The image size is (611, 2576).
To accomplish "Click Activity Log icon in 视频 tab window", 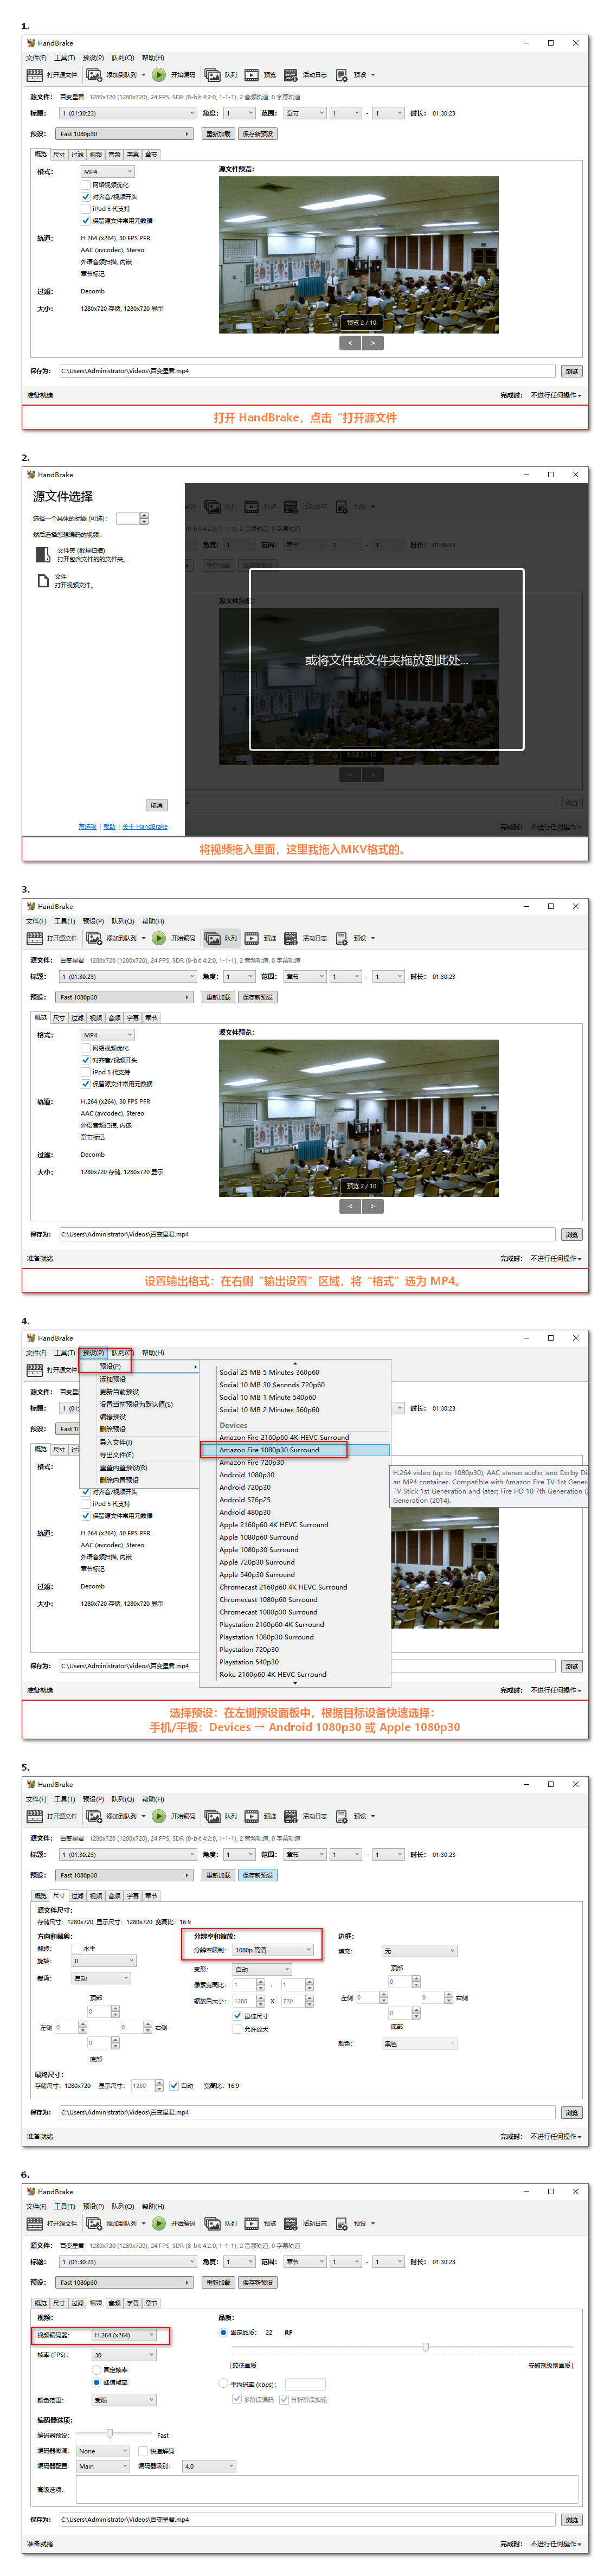I will point(291,2223).
